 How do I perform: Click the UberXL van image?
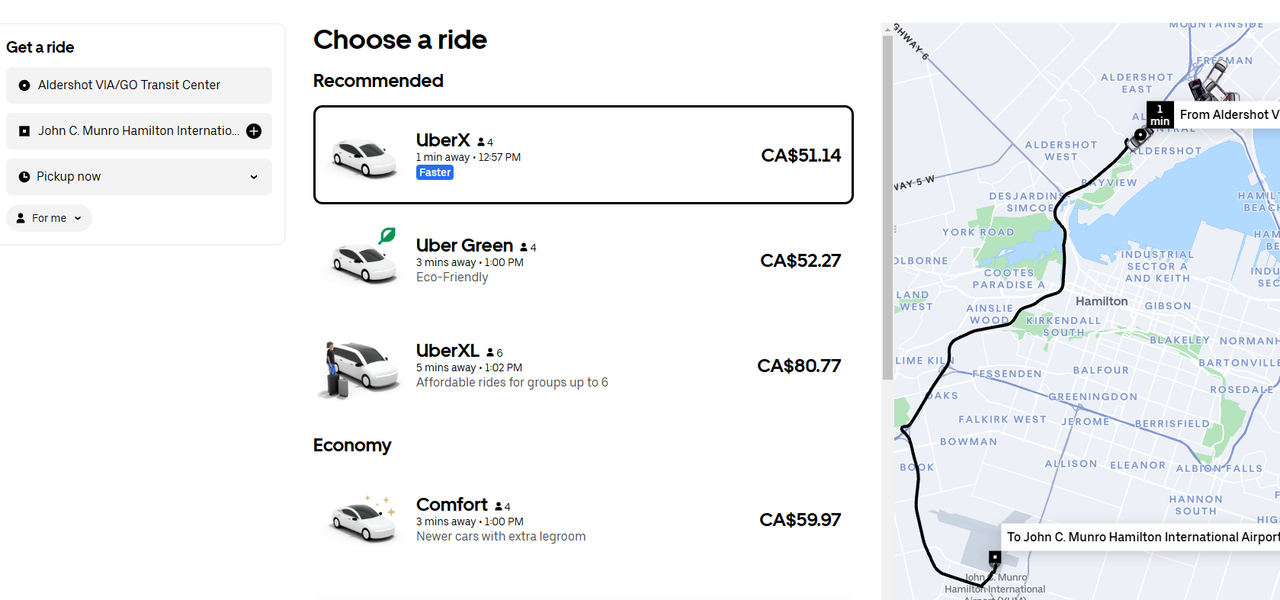pos(360,368)
